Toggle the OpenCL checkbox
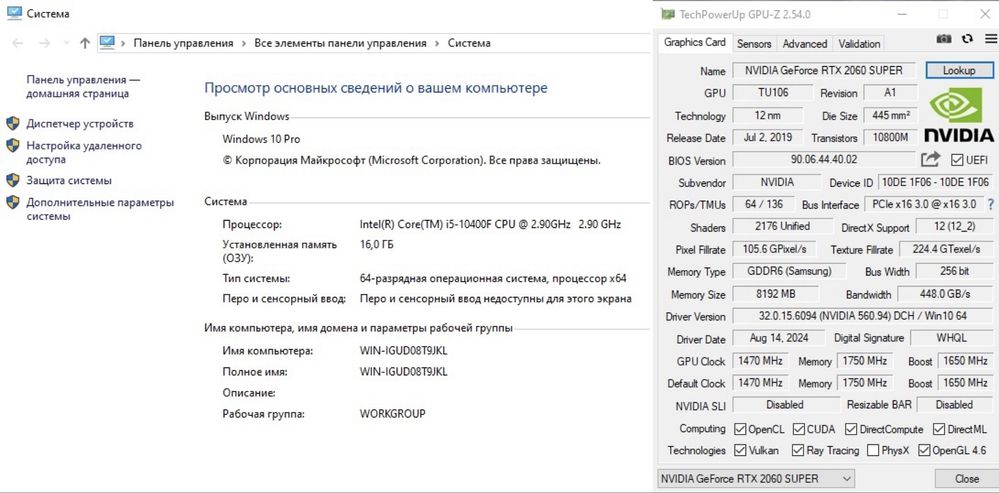Image resolution: width=999 pixels, height=493 pixels. pyautogui.click(x=740, y=429)
